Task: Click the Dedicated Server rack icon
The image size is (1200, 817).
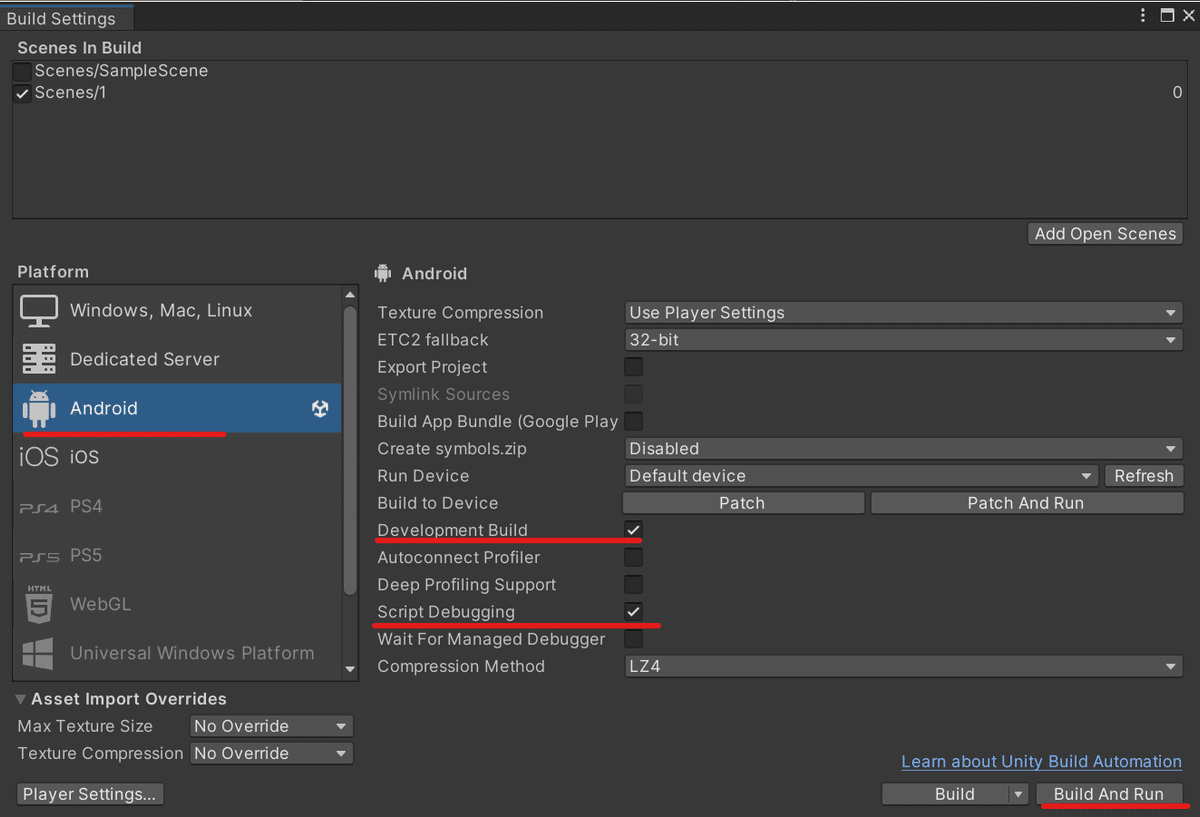Action: tap(39, 359)
